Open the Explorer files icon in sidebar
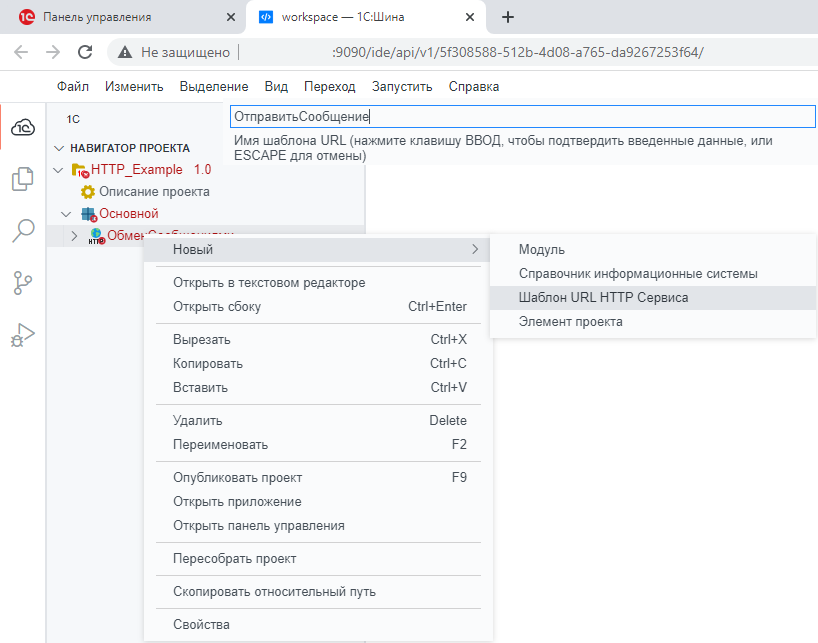 [22, 179]
